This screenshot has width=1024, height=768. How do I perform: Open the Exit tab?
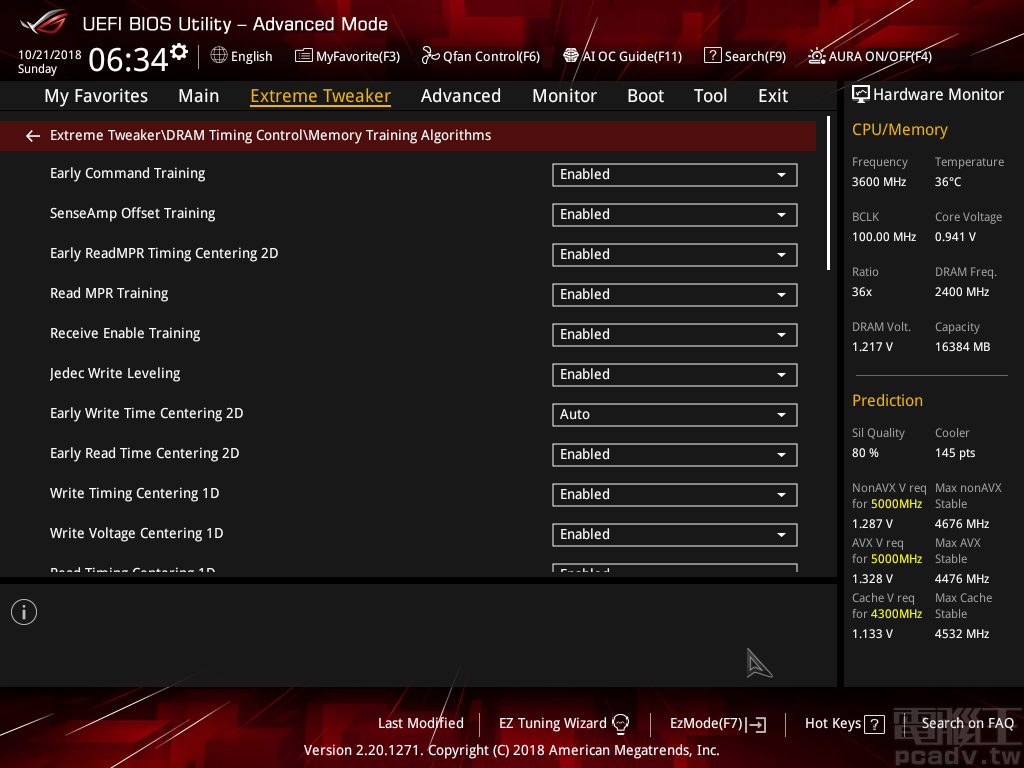click(x=773, y=96)
